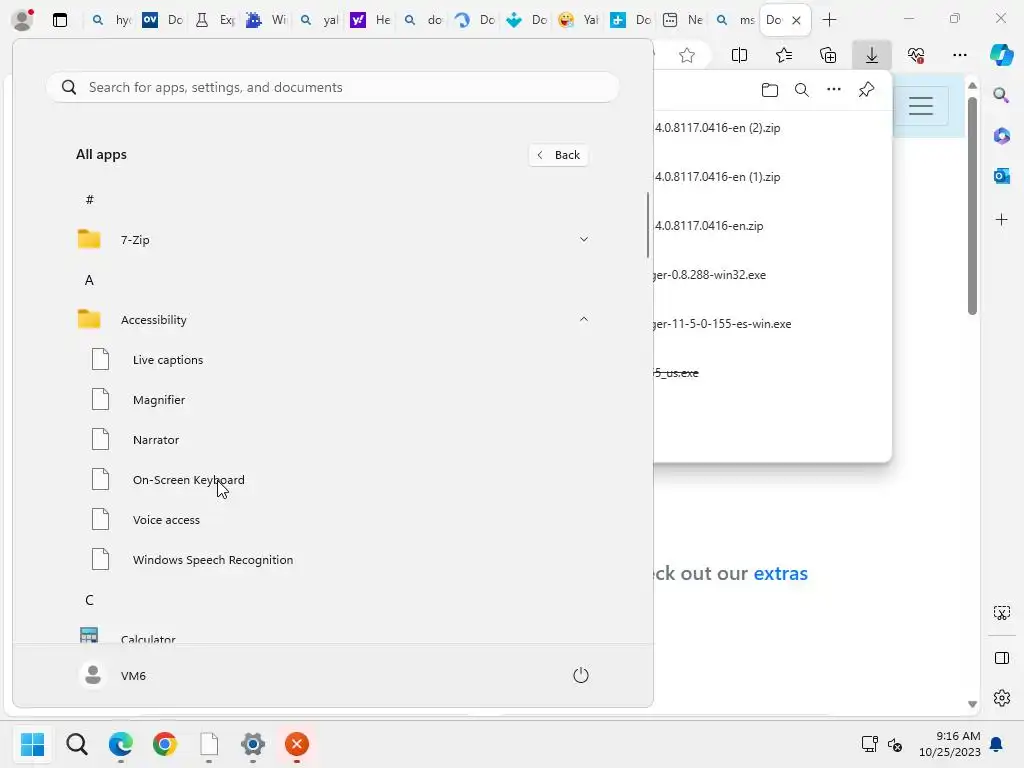
Task: Toggle the Downloads toolbar button
Action: coord(872,56)
